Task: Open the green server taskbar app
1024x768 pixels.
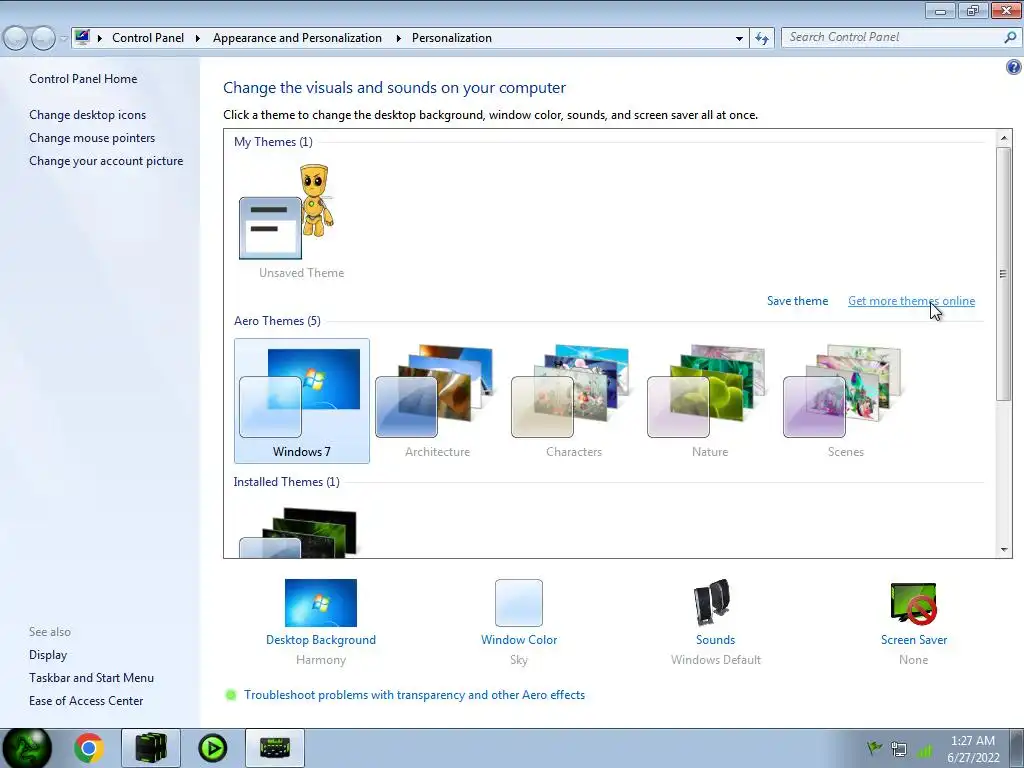Action: pos(151,748)
